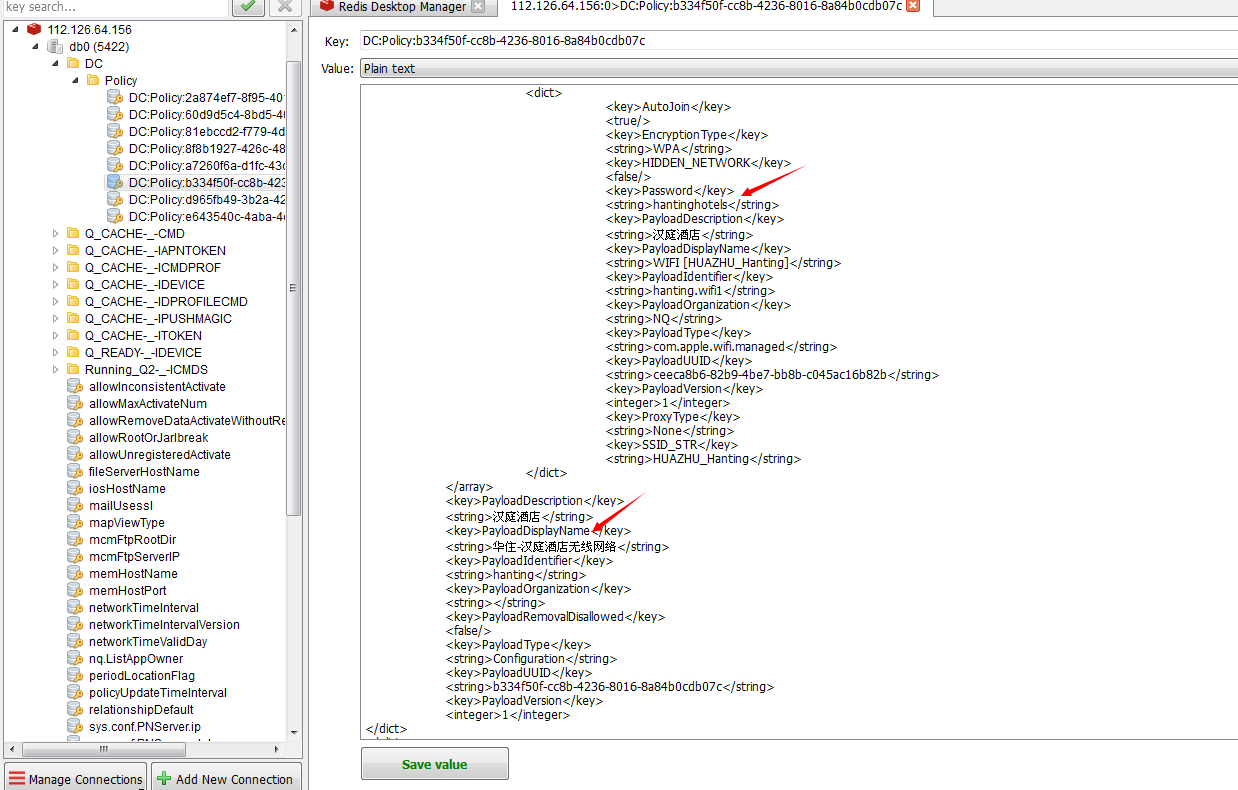Expand the Q_CACHE-_-IPUSHMAGIC folder
1238x790 pixels.
tap(56, 318)
